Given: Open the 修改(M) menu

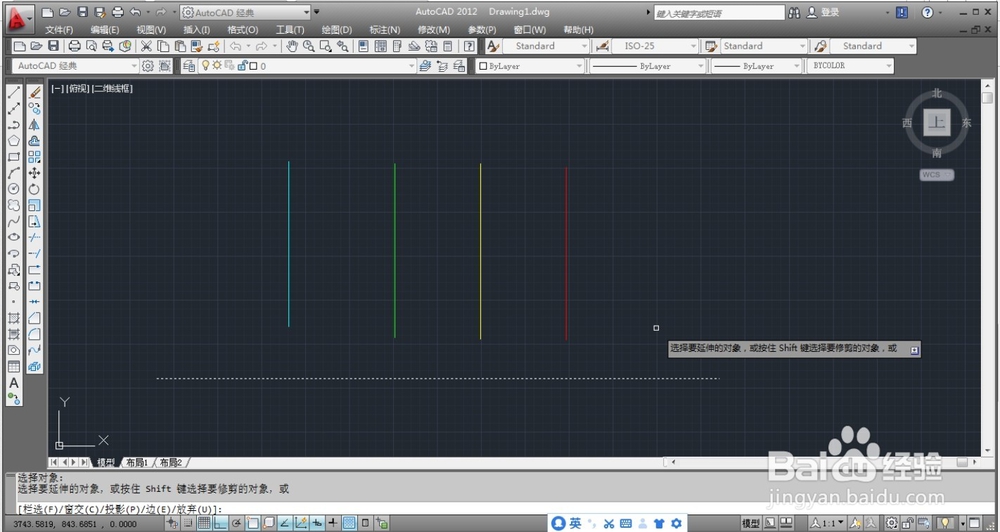Looking at the screenshot, I should [x=434, y=30].
